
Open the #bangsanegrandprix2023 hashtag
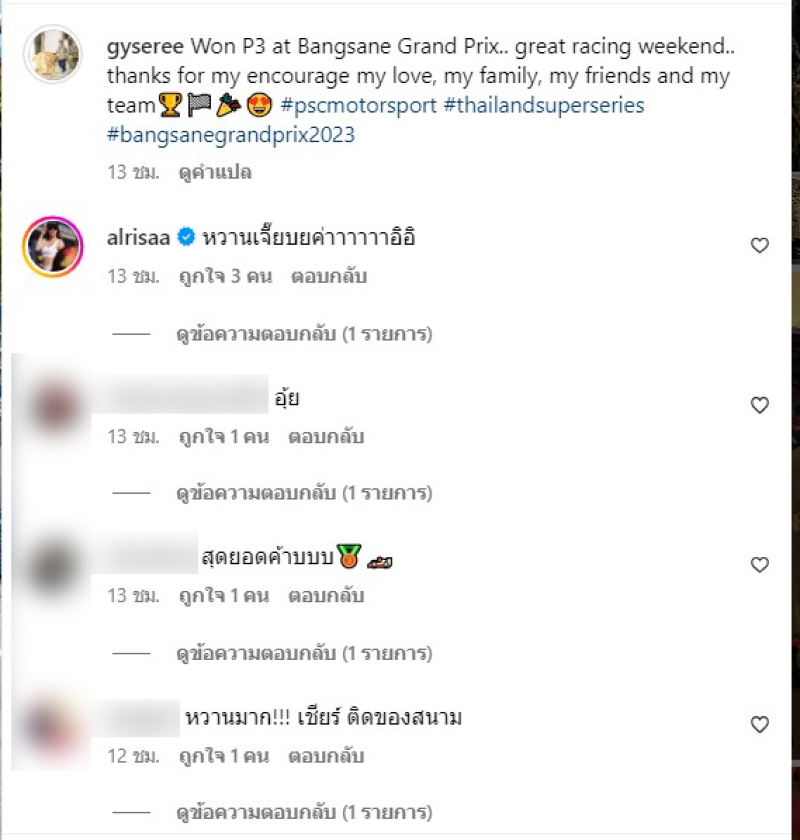231,134
